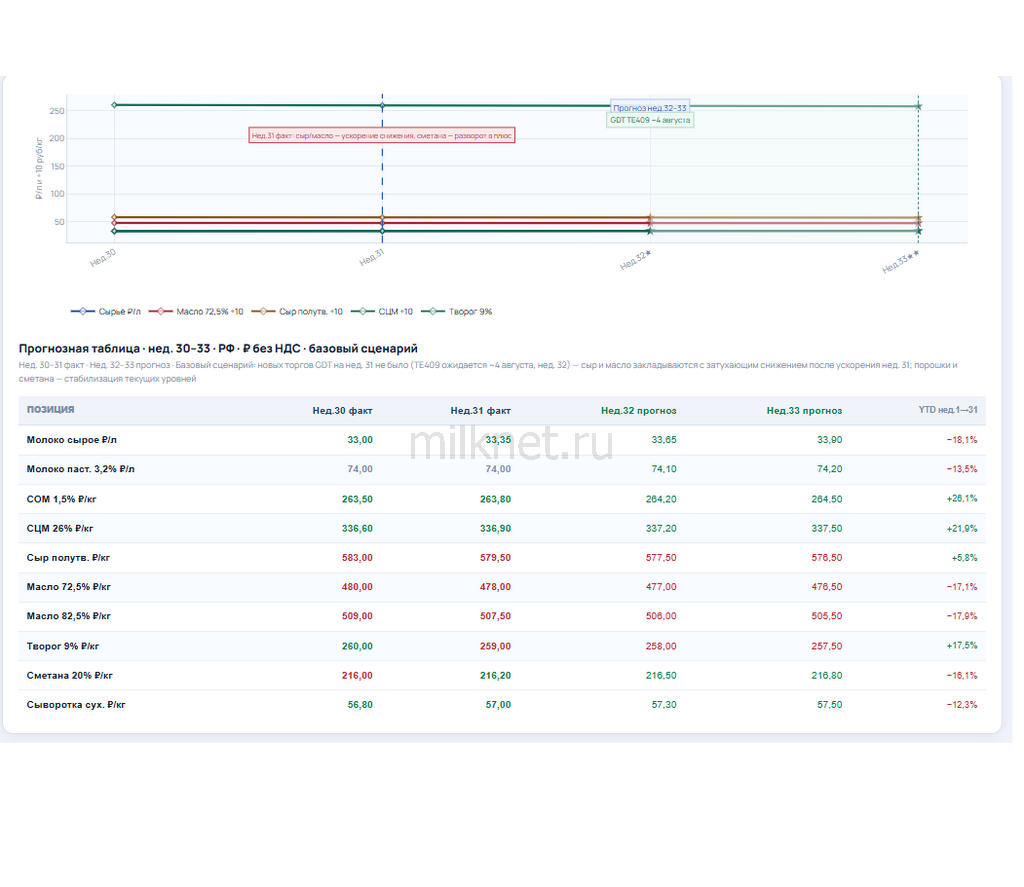Viewport: 1024px width, 887px height.
Task: Click the Нед.33** x-axis label
Action: coord(900,261)
